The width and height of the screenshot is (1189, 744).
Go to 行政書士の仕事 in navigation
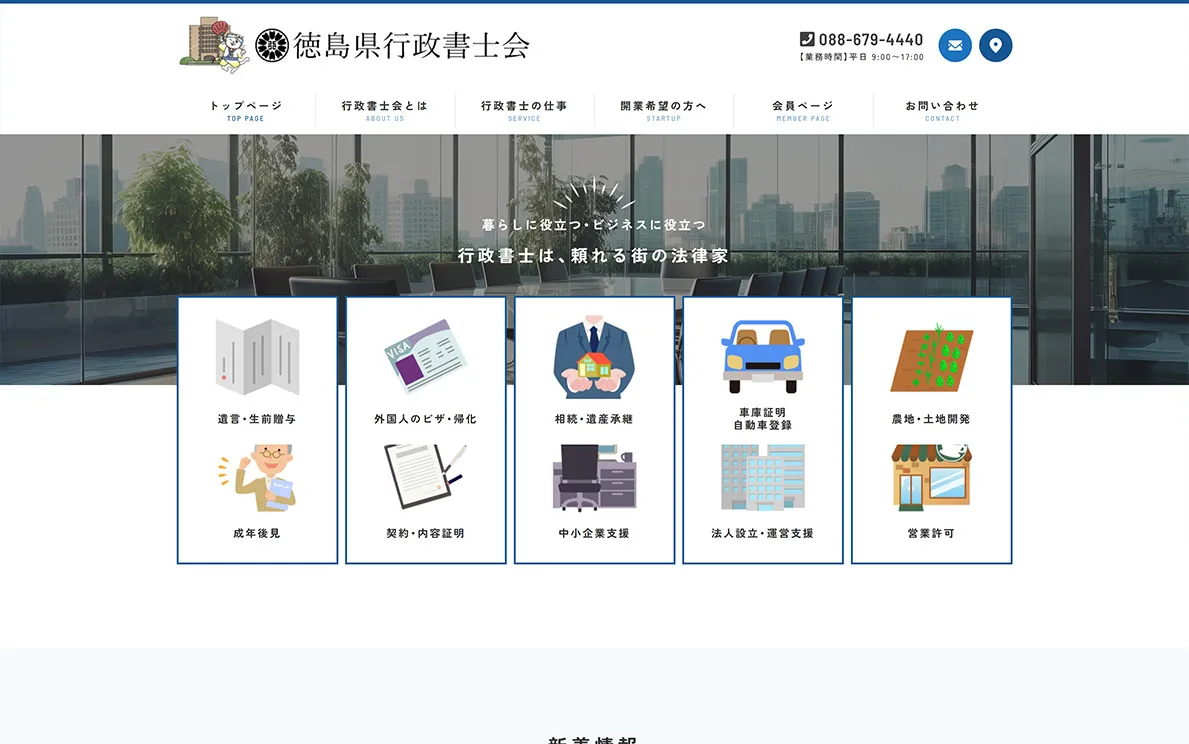coord(524,110)
